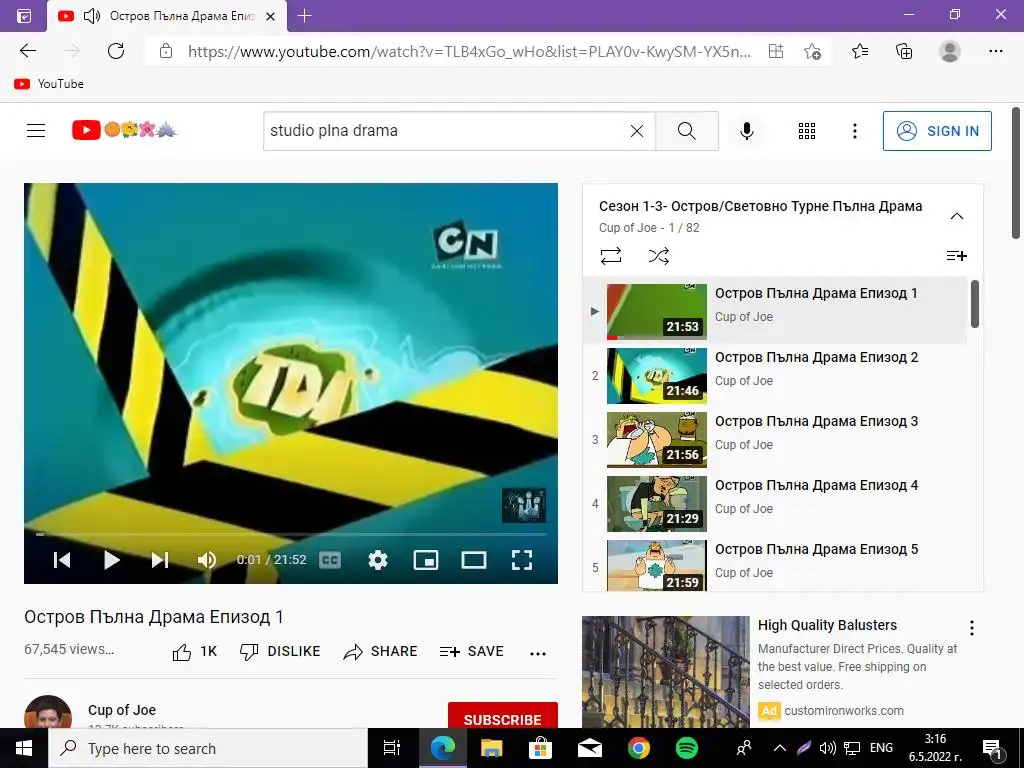Subscribe to Cup of Joe channel
The height and width of the screenshot is (768, 1024).
pos(502,716)
